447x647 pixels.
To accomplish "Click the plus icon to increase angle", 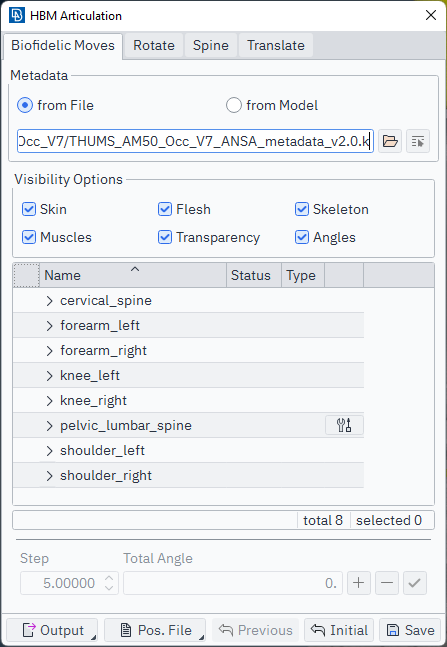I will (x=359, y=583).
